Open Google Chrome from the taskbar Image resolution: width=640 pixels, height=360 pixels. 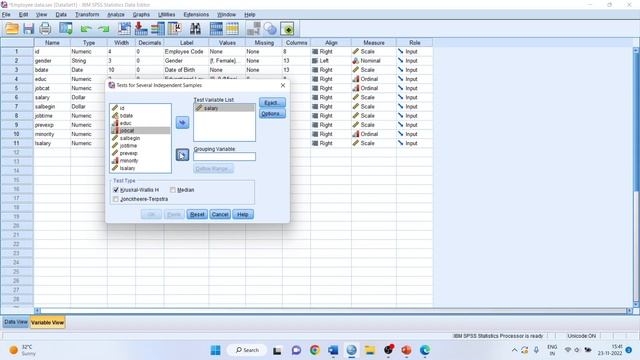click(315, 350)
